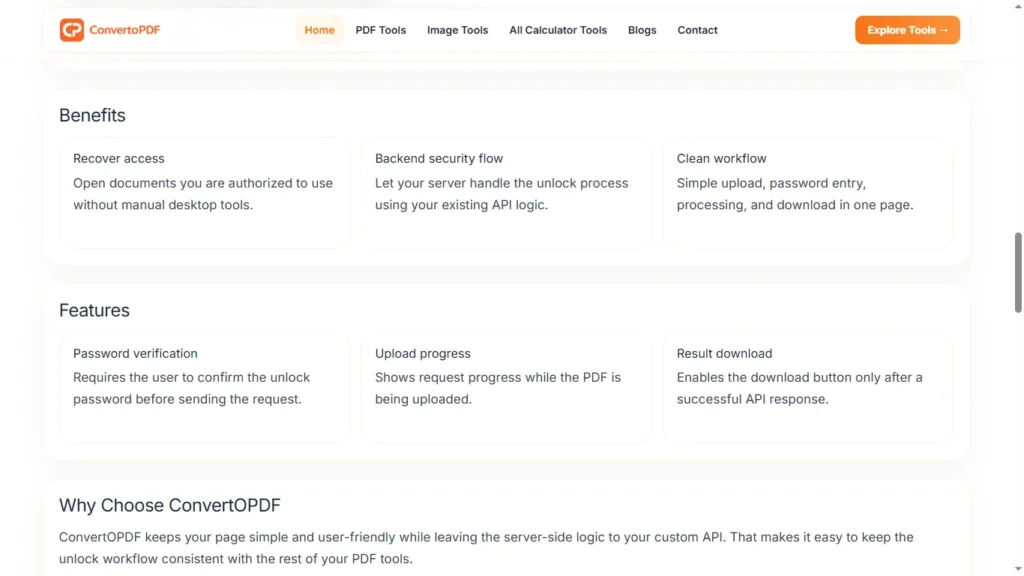Image resolution: width=1024 pixels, height=576 pixels.
Task: Click text 'Shows request progress while the PDF is'
Action: point(498,377)
